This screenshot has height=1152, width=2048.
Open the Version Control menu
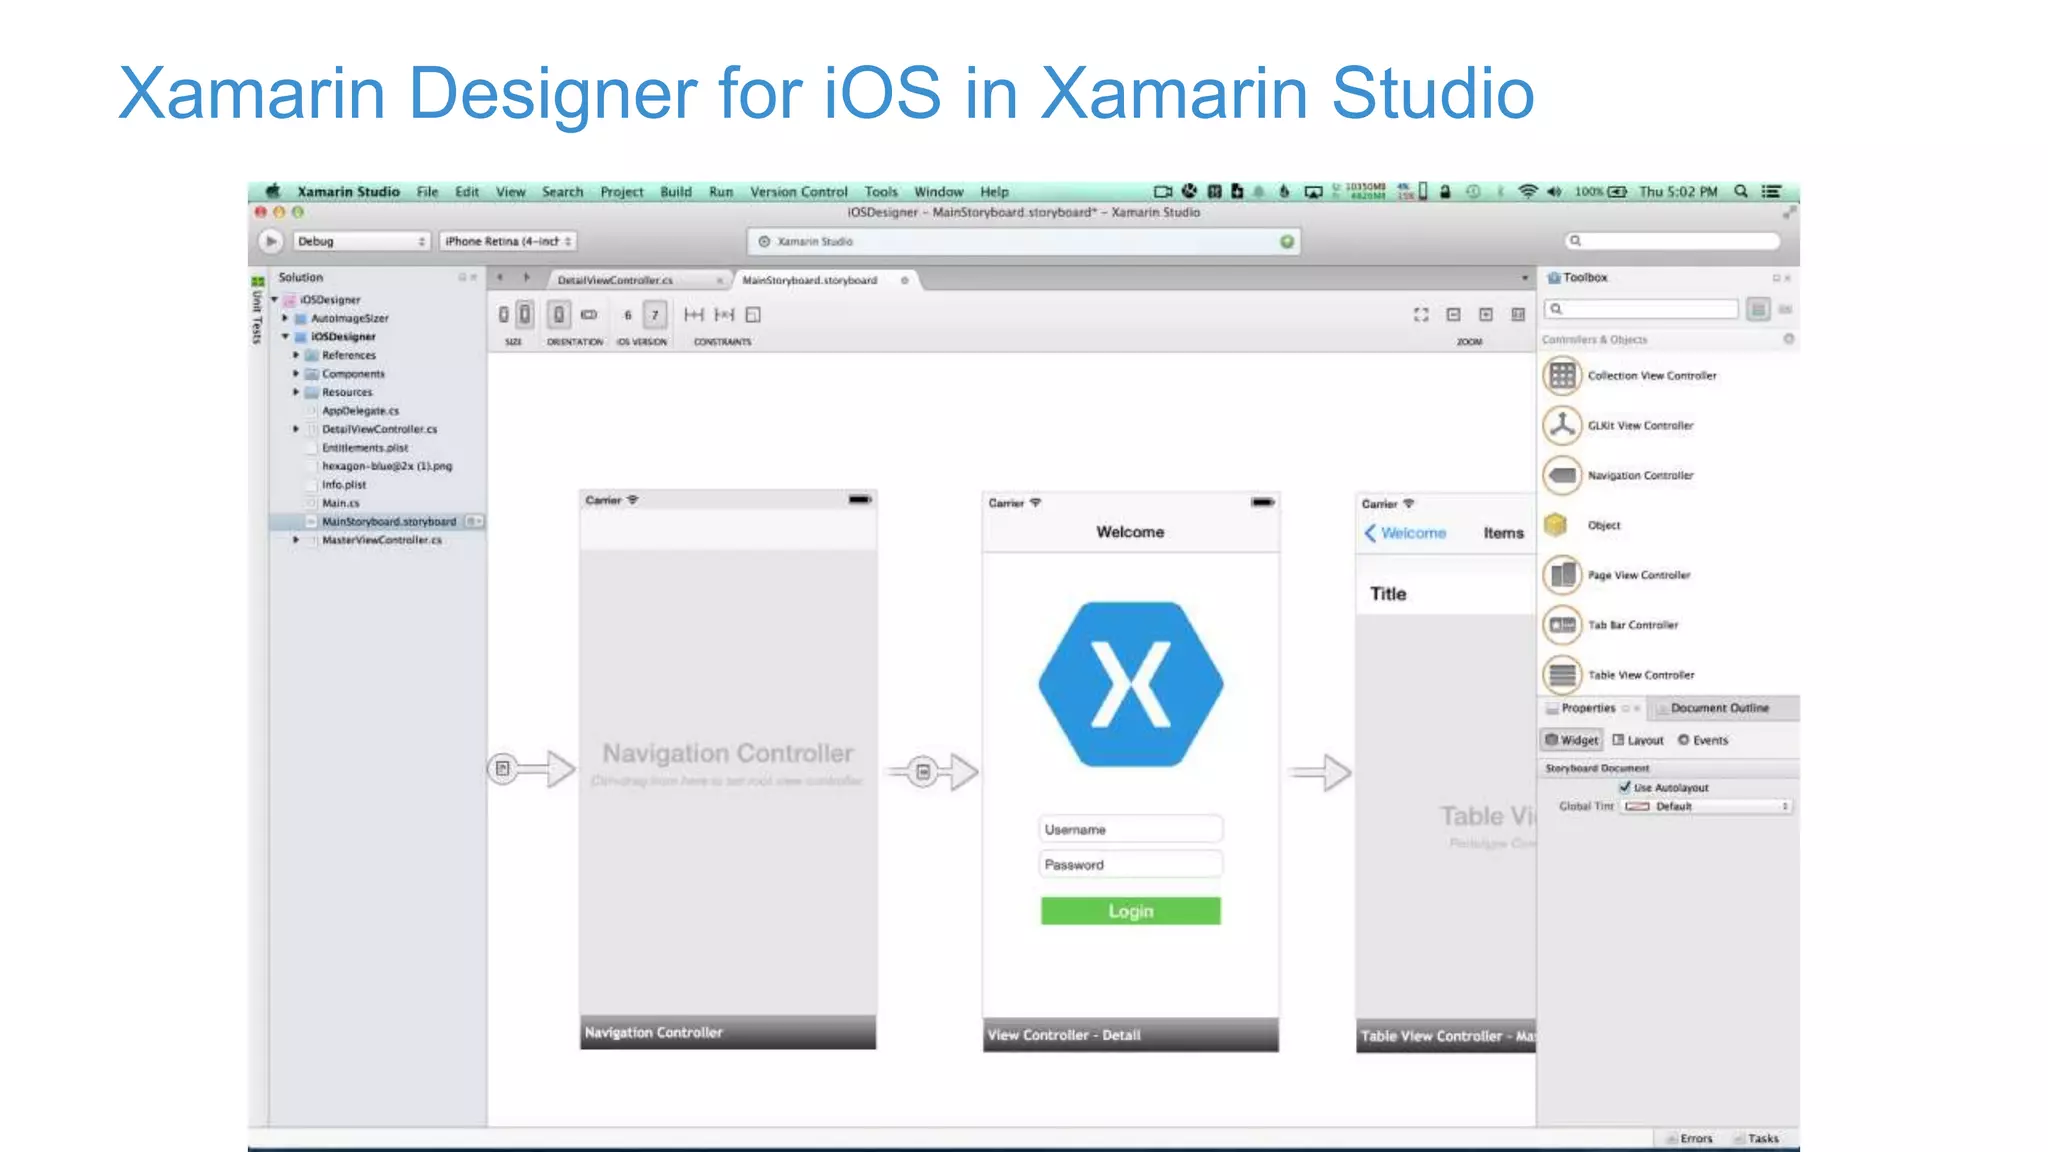click(798, 191)
